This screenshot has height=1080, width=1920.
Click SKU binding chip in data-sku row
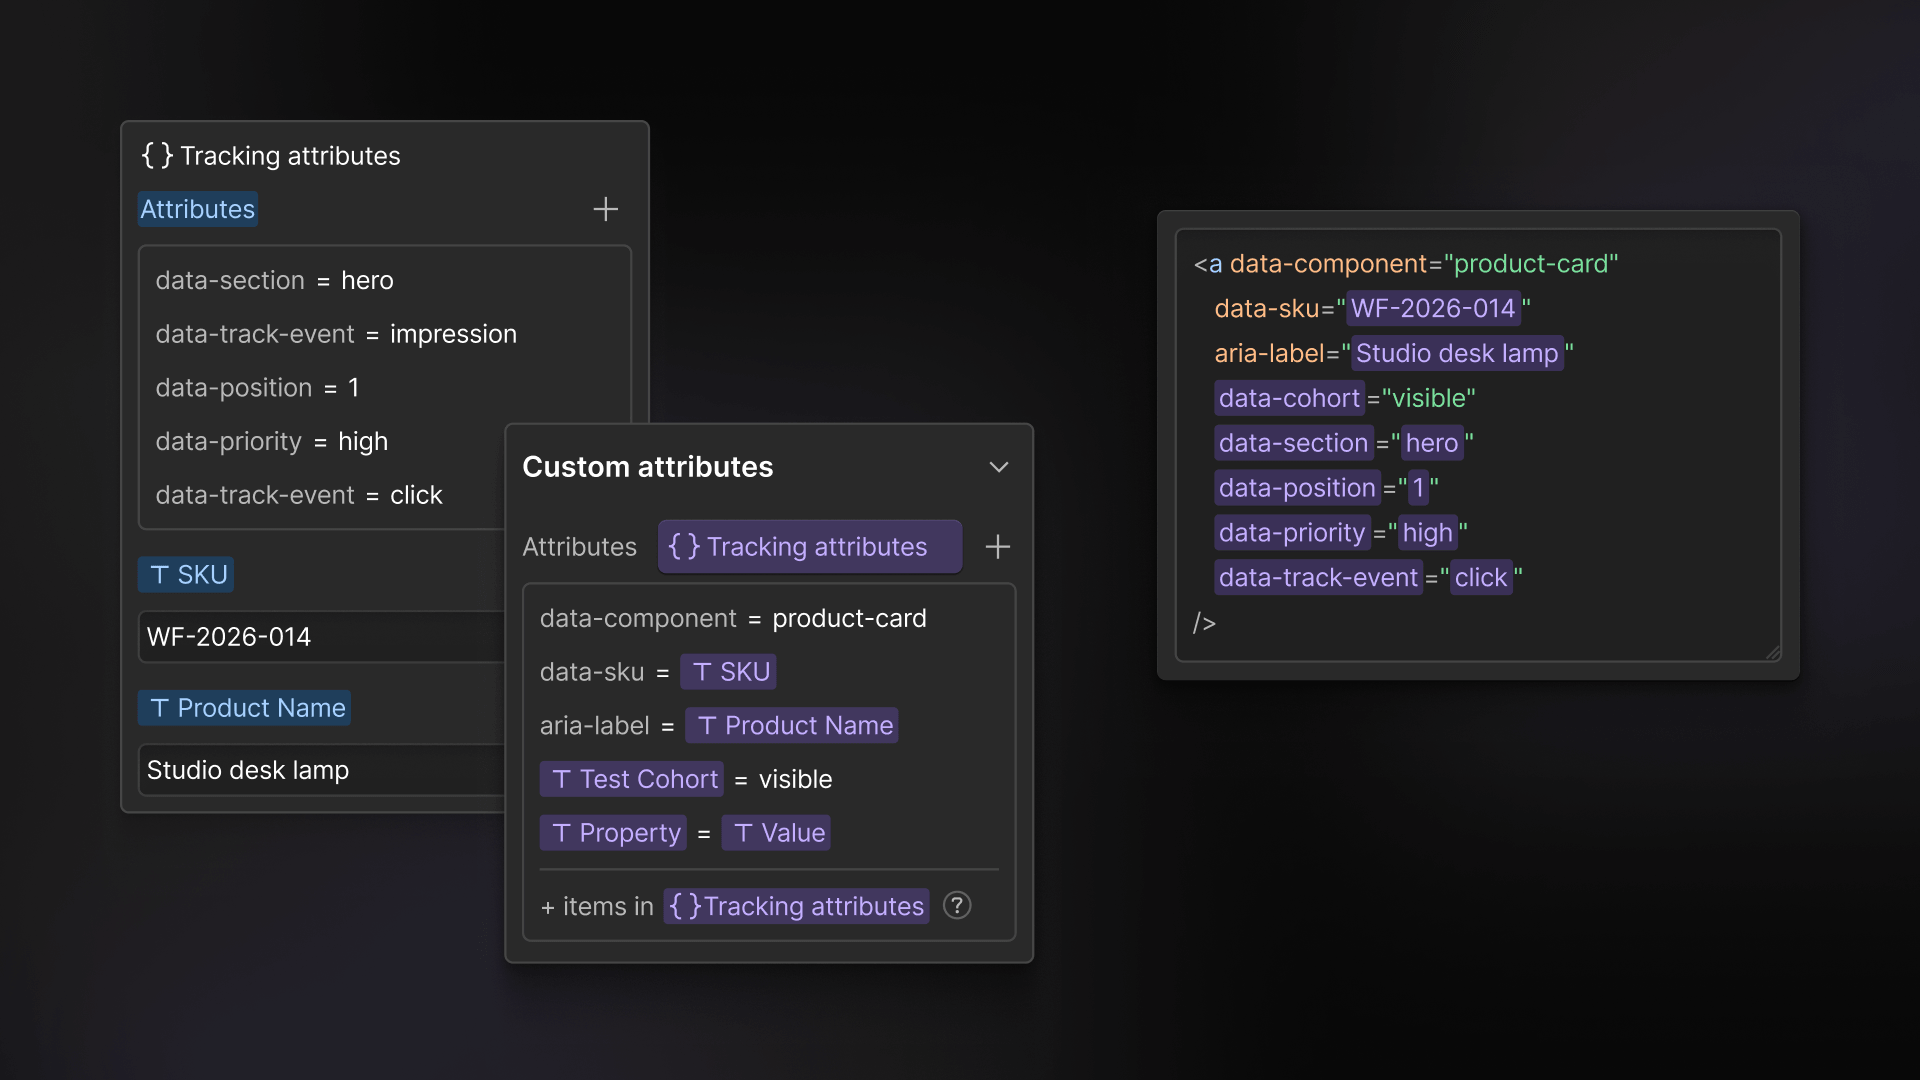728,672
